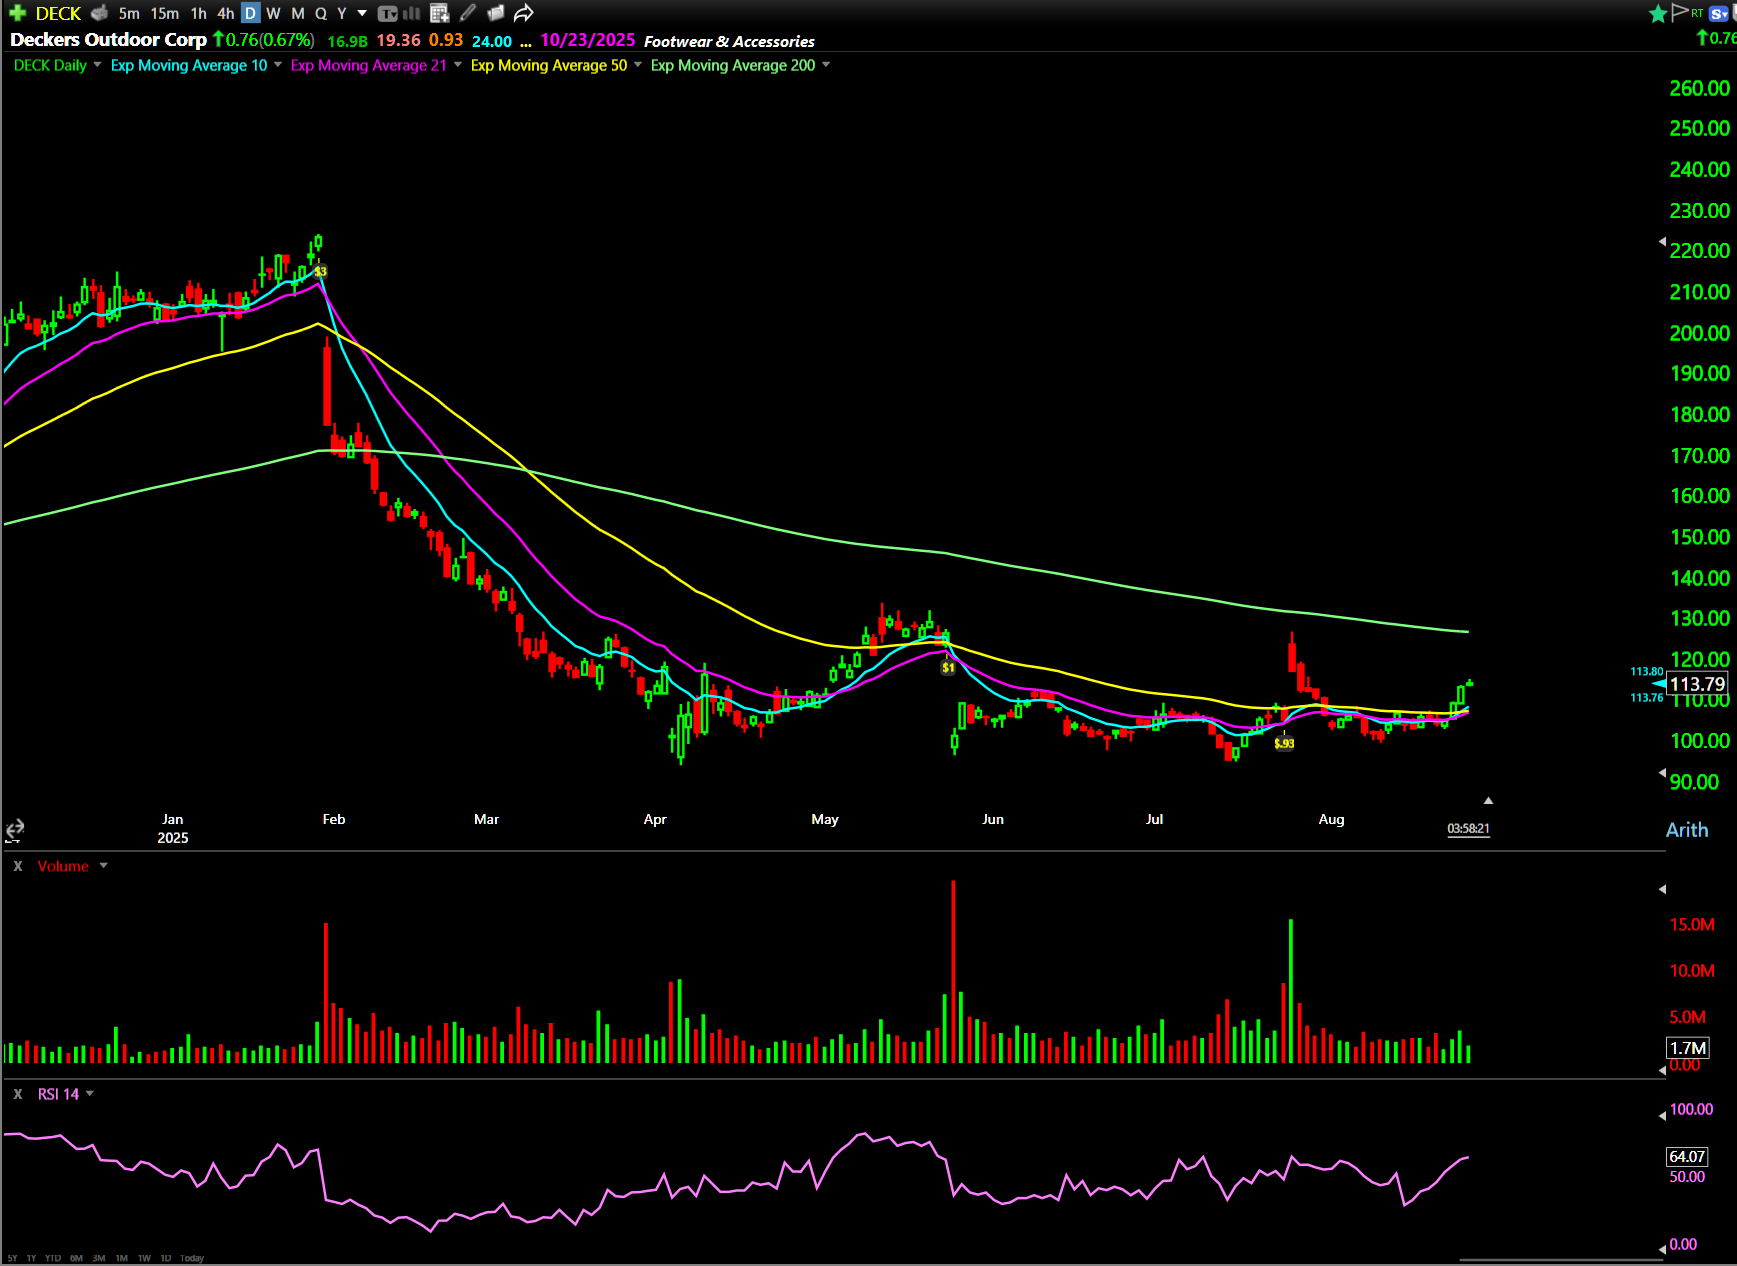Set range to 5Y at bottom left
This screenshot has height=1266, width=1737.
[12, 1258]
